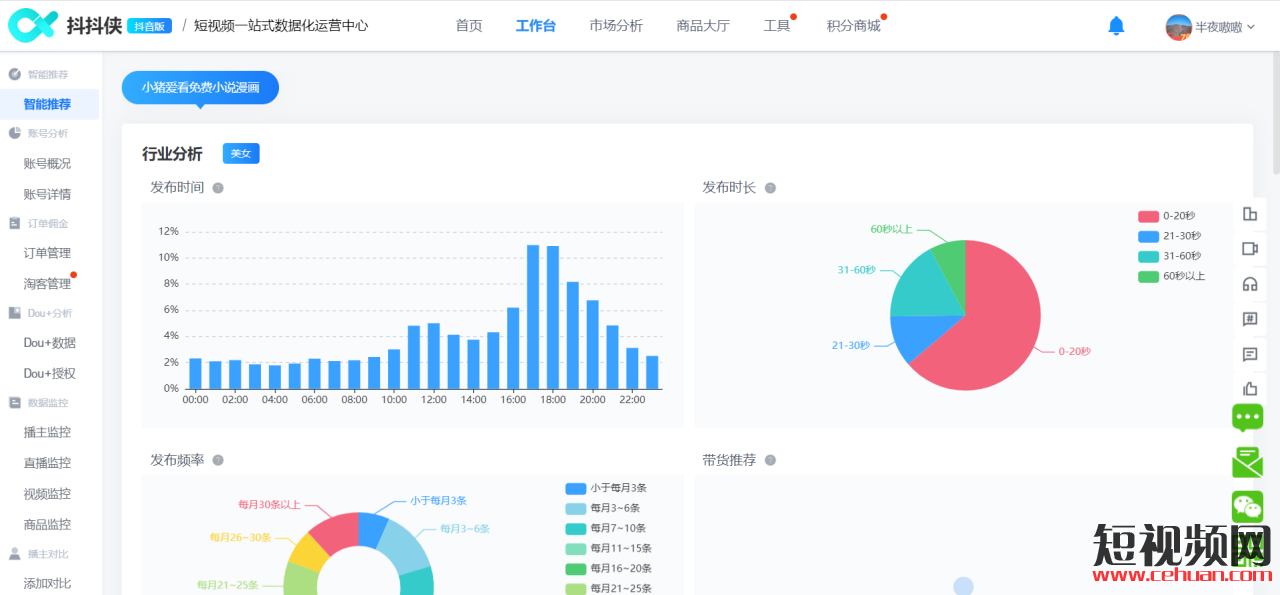The image size is (1280, 595).
Task: Open 账号概况 in the sidebar
Action: (47, 163)
